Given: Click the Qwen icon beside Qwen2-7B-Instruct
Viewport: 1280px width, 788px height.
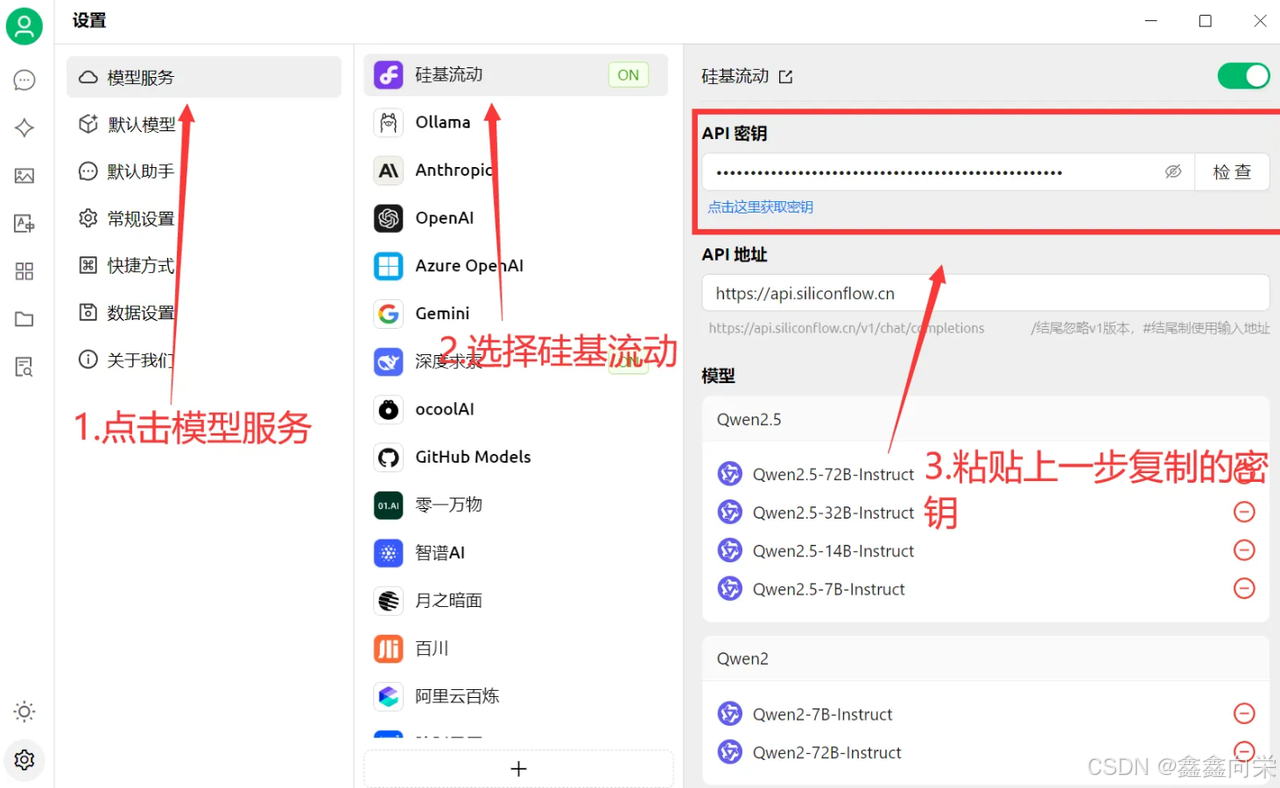Looking at the screenshot, I should click(730, 714).
